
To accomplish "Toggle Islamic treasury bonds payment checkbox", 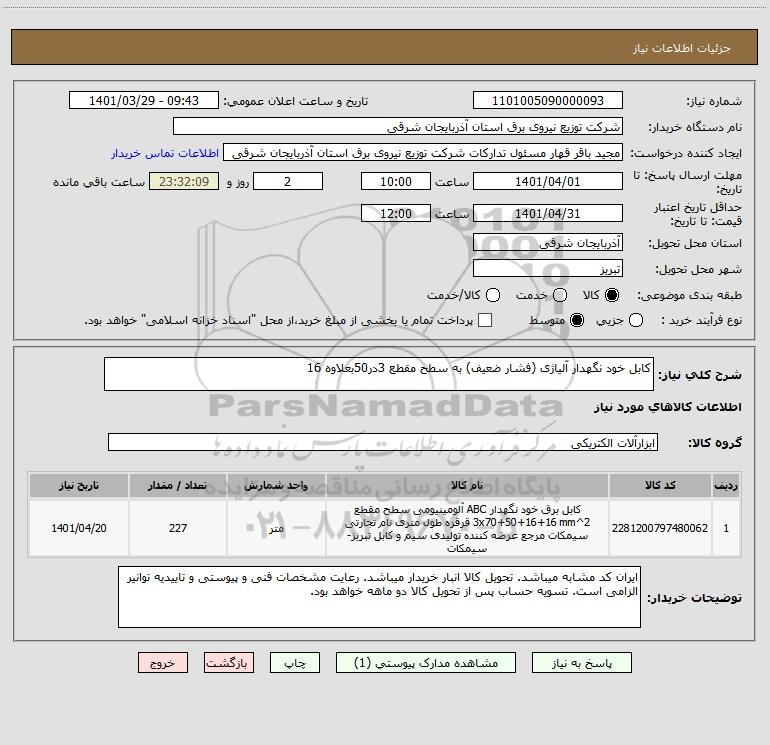I will coord(485,320).
